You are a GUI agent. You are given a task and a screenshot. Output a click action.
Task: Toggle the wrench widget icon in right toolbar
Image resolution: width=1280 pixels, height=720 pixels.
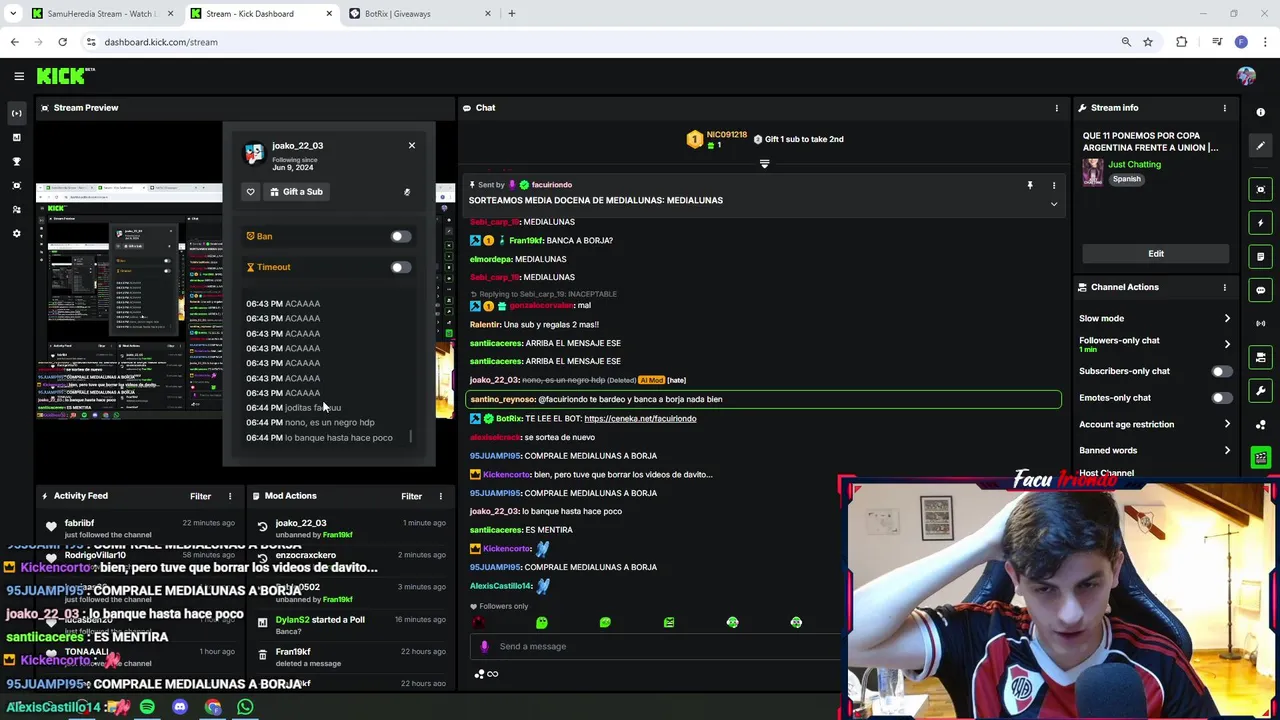tap(1260, 391)
